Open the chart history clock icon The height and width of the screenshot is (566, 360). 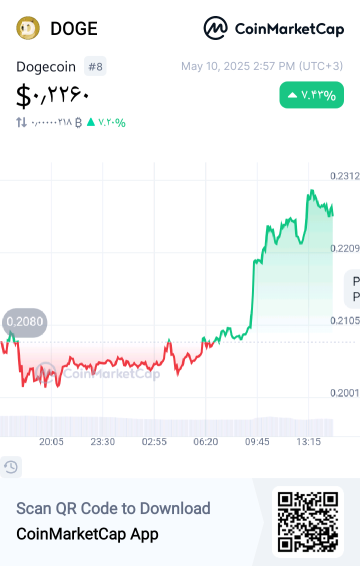(x=11, y=467)
